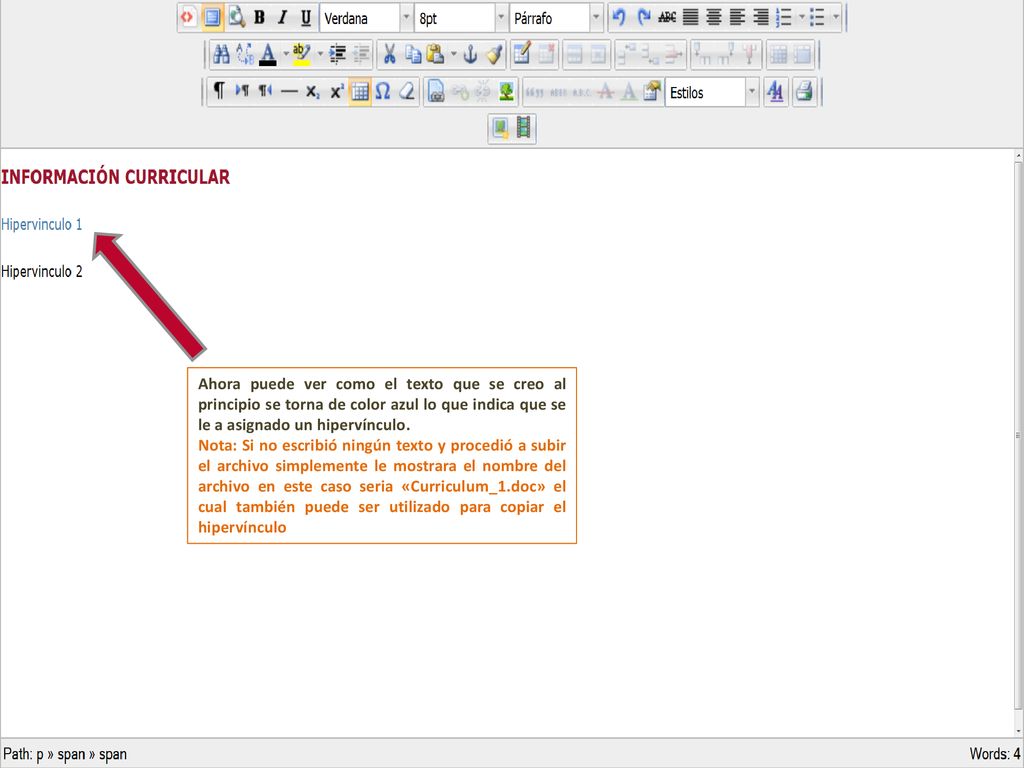
Task: Insert a bulleted list
Action: [x=818, y=18]
